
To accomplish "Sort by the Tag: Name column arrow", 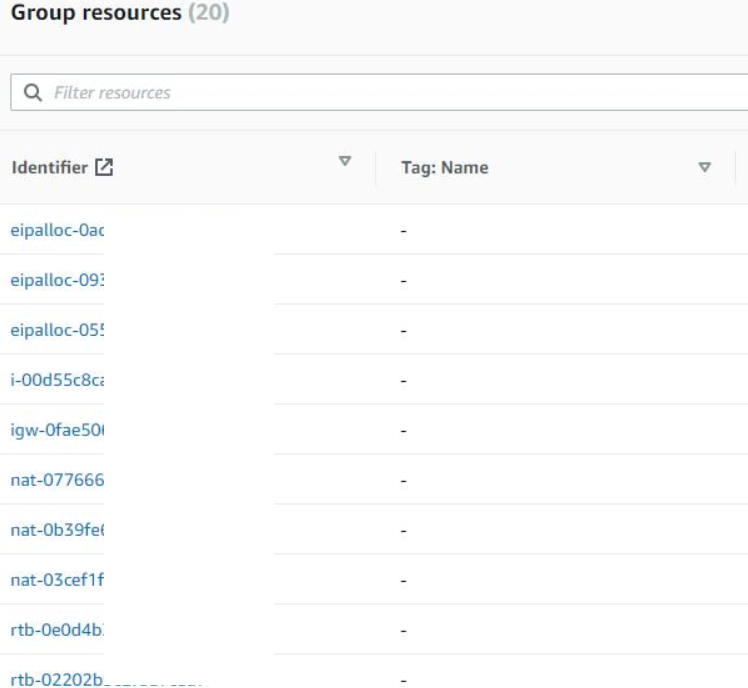I will [704, 167].
